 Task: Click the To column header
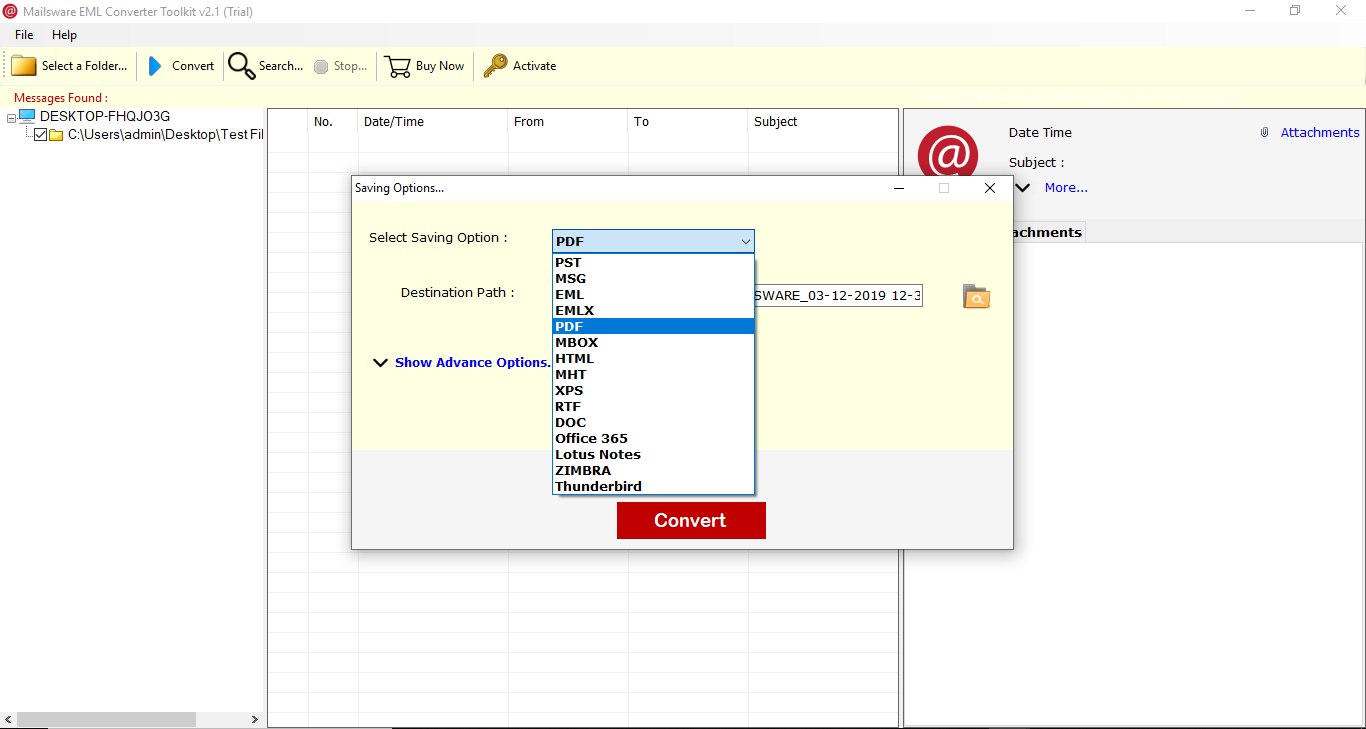click(688, 122)
